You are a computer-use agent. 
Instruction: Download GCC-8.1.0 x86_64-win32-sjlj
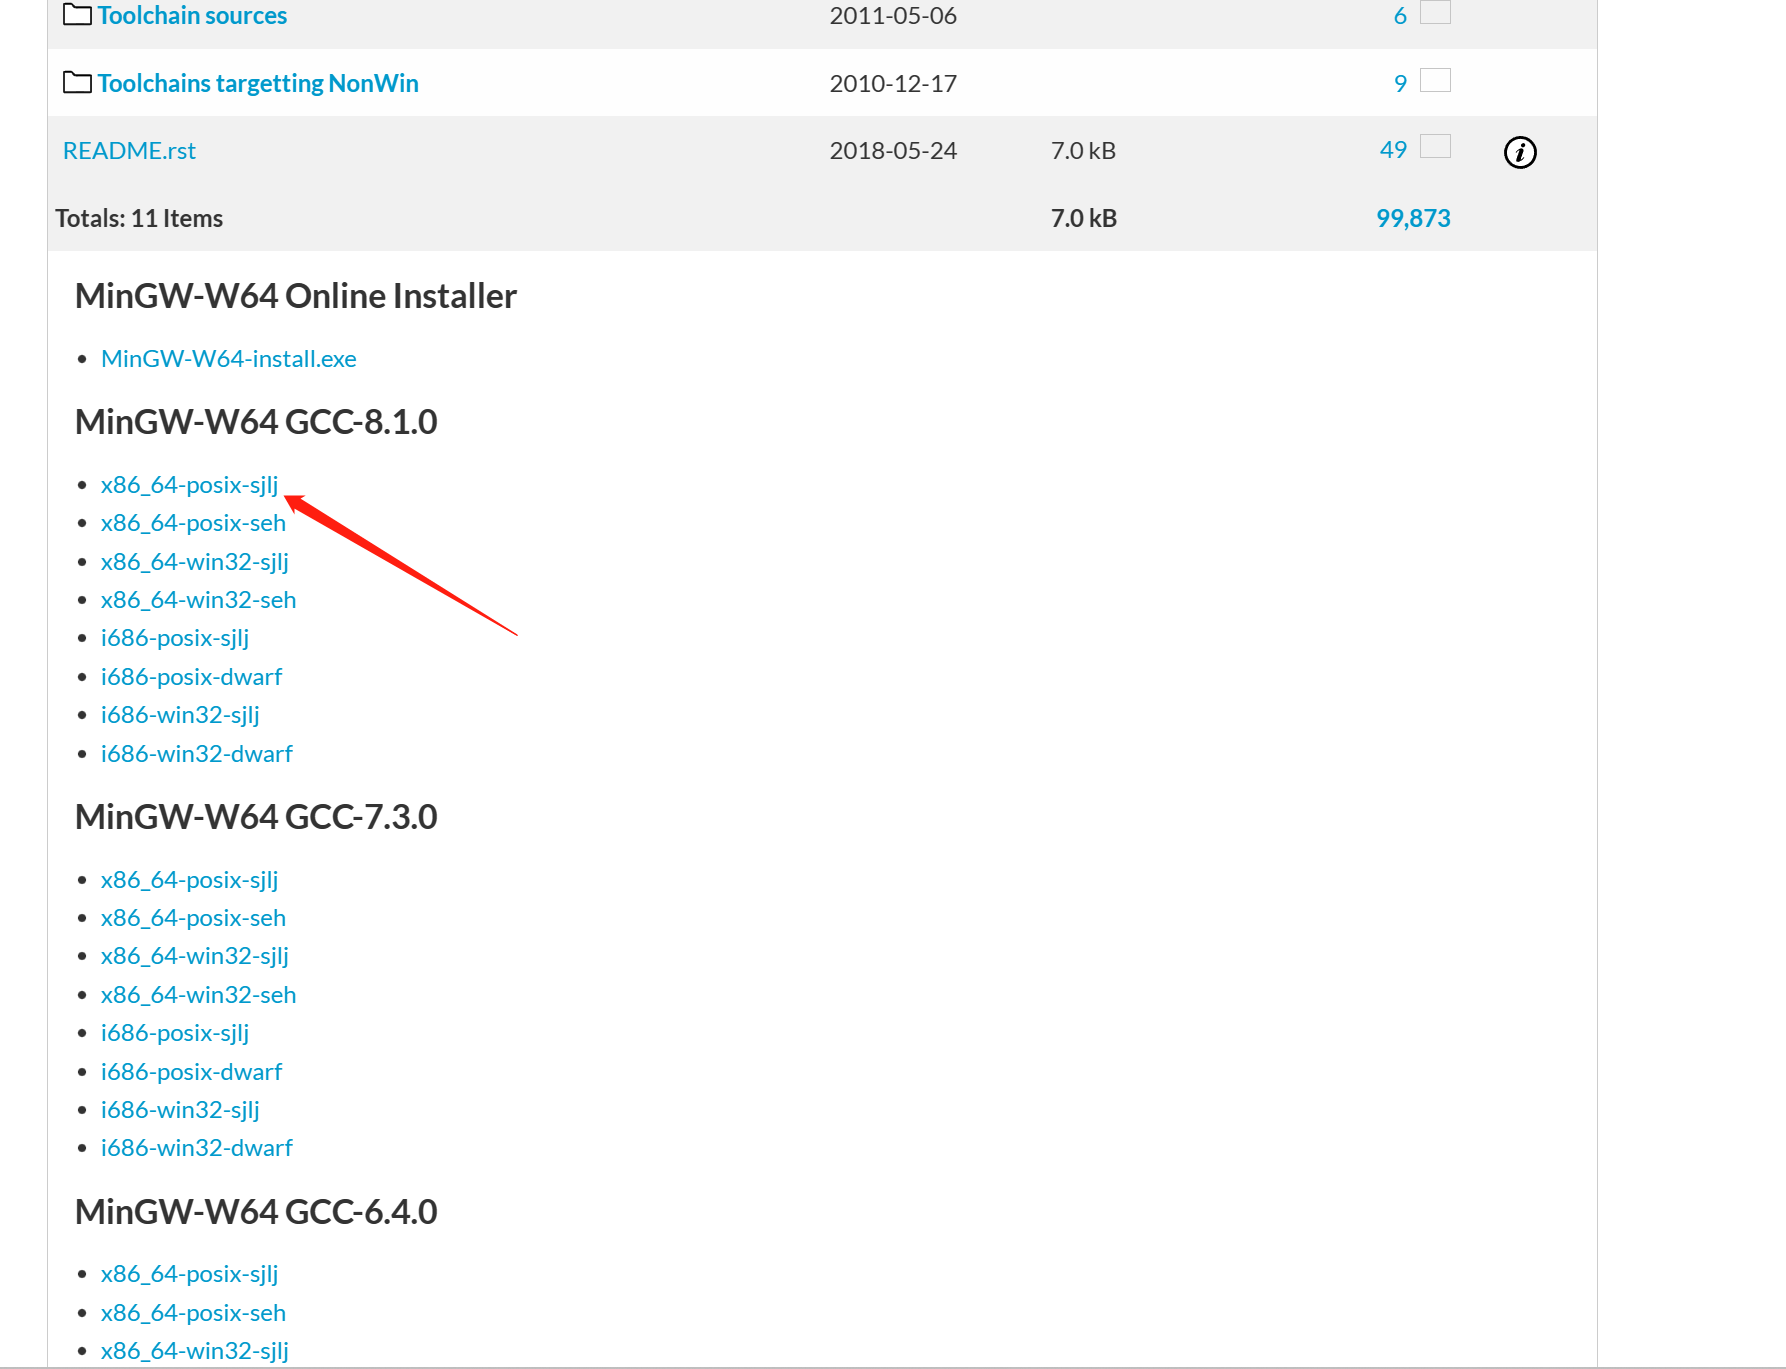[x=194, y=562]
